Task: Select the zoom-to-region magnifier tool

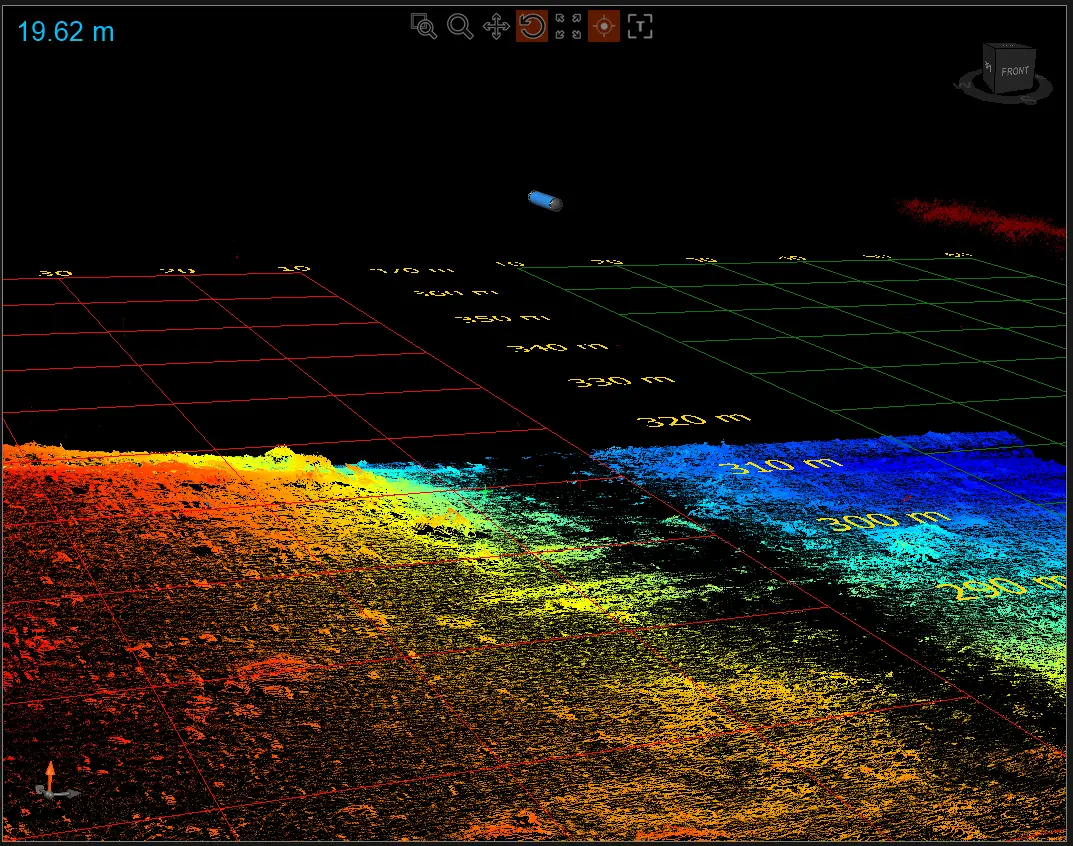Action: 424,26
